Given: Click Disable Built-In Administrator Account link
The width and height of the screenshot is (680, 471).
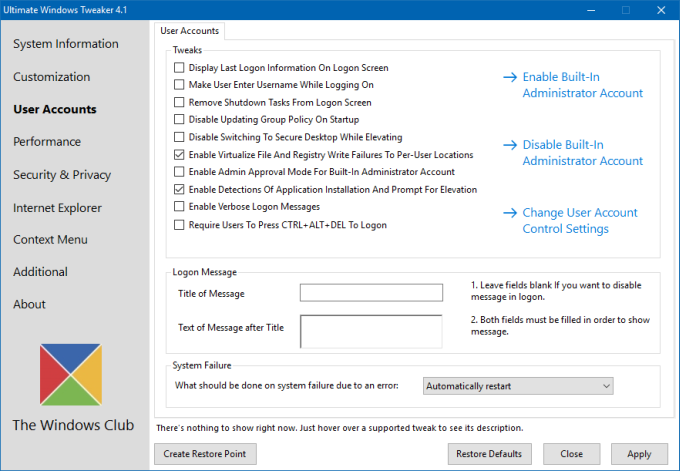Looking at the screenshot, I should (x=582, y=153).
